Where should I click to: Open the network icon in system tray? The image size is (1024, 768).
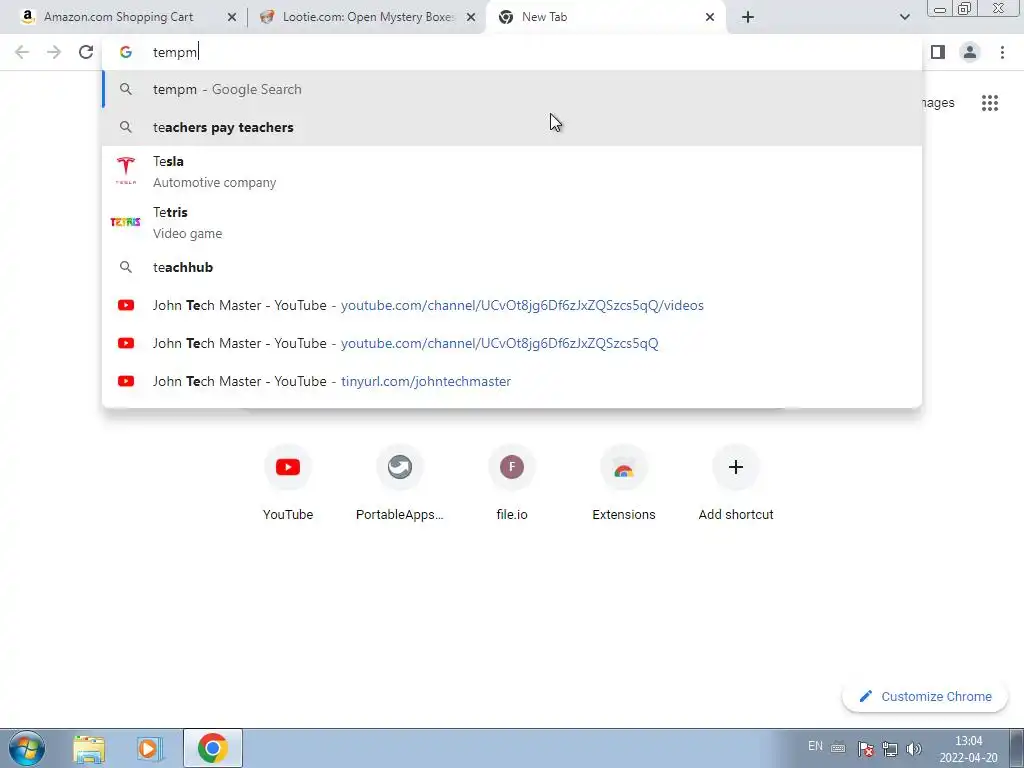pos(889,749)
